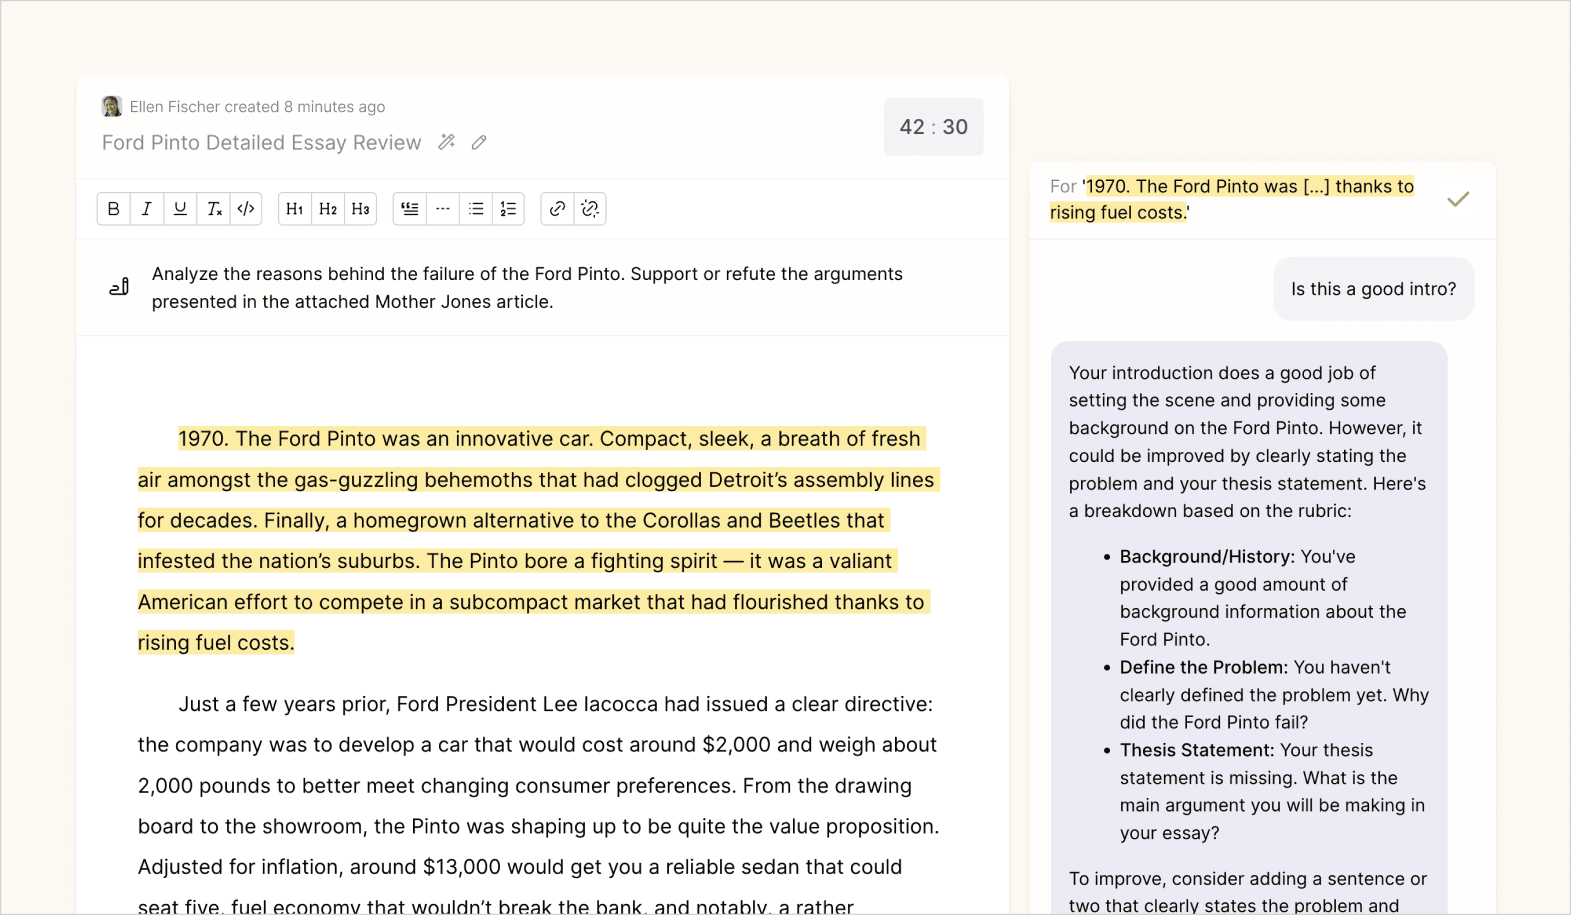The height and width of the screenshot is (915, 1571).
Task: Toggle italic formatting
Action: 147,209
